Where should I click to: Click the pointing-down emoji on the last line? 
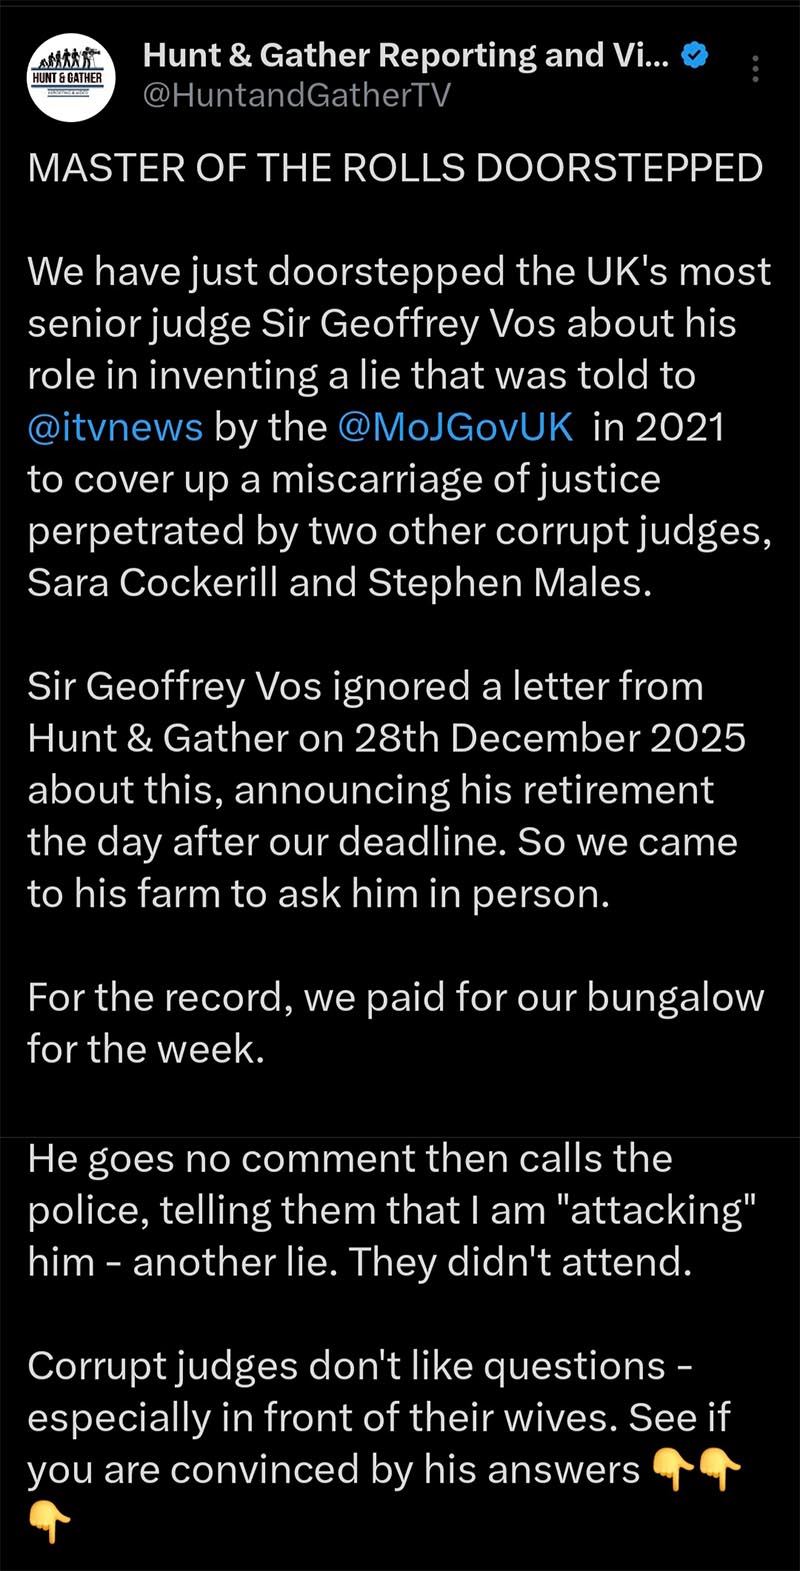[x=49, y=1522]
